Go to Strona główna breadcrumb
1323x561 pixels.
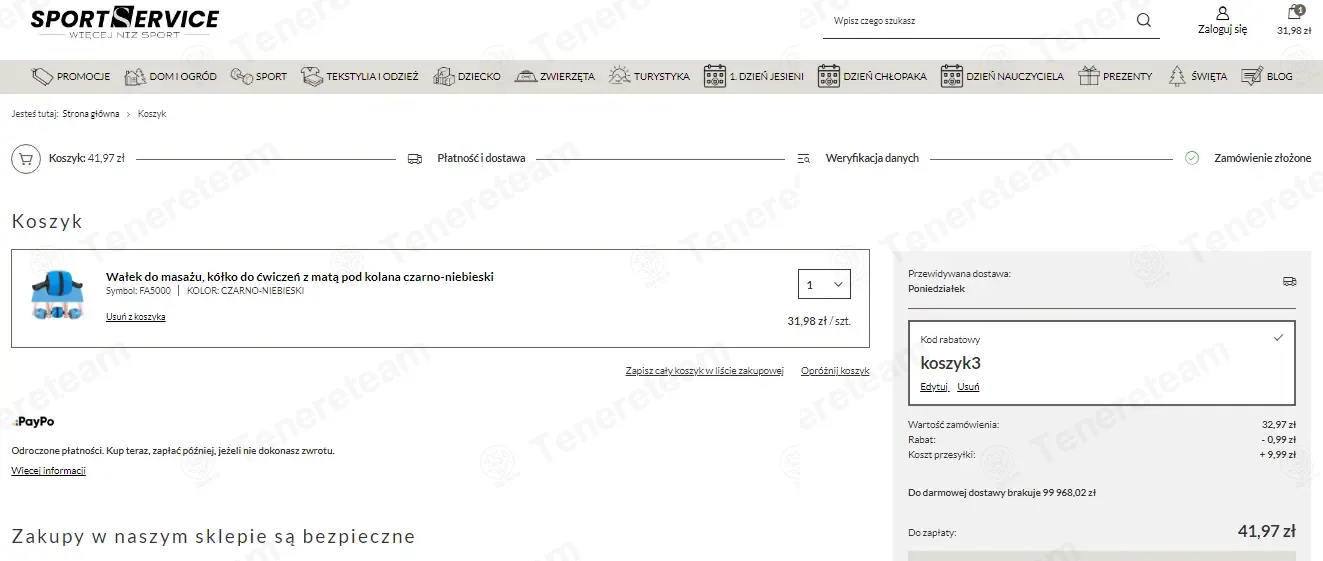pos(91,114)
